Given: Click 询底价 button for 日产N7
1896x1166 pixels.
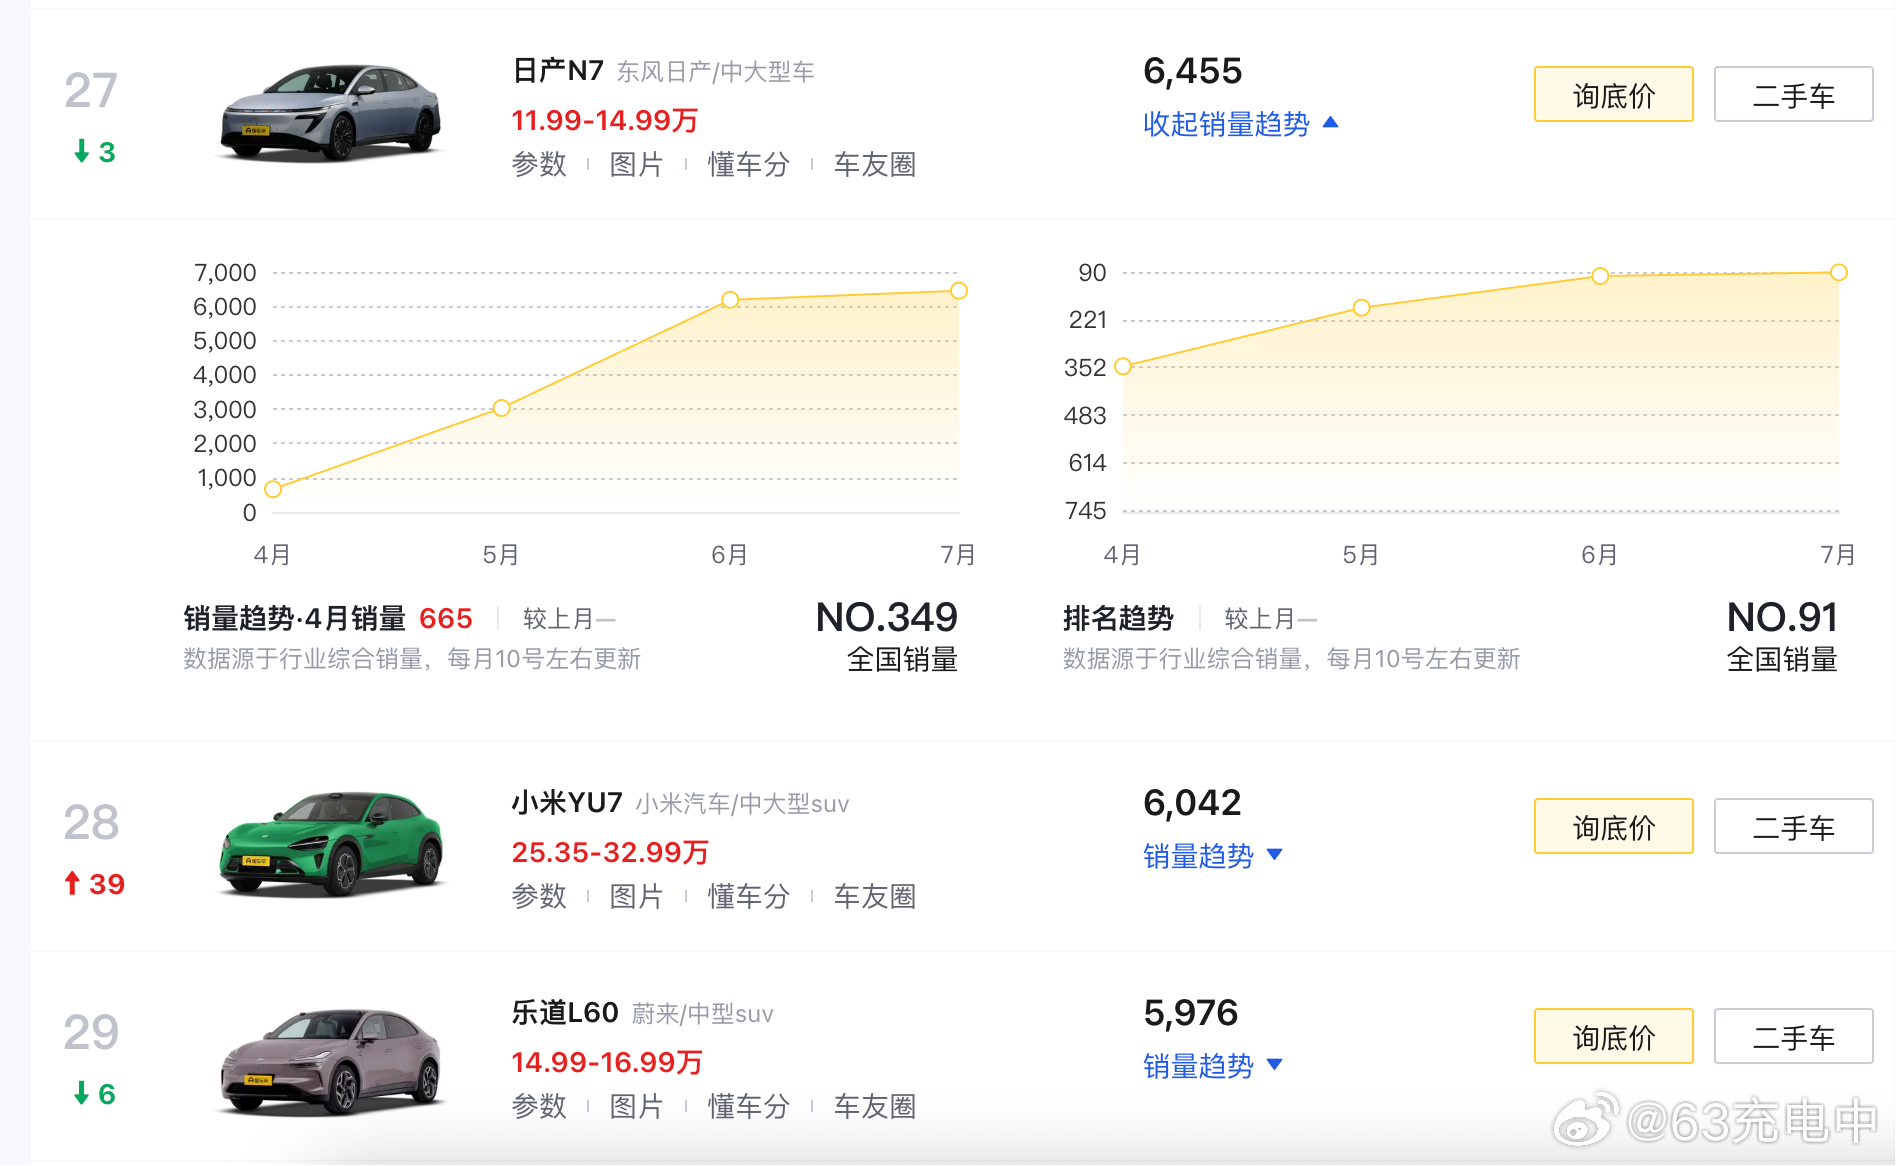Looking at the screenshot, I should pyautogui.click(x=1613, y=95).
